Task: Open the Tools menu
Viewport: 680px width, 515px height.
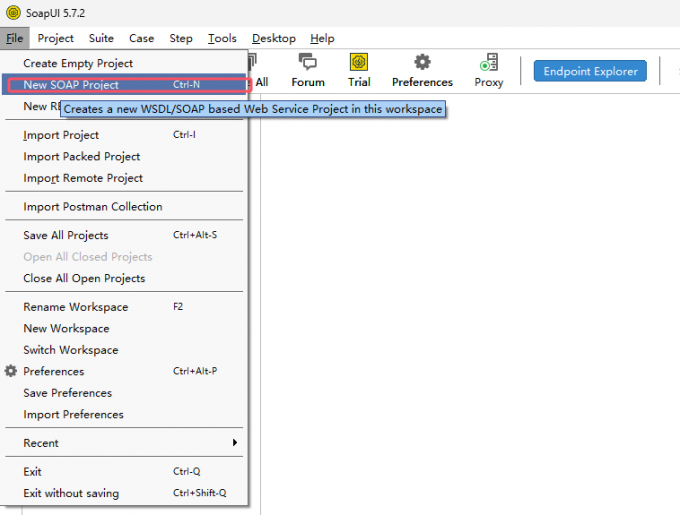Action: (222, 38)
